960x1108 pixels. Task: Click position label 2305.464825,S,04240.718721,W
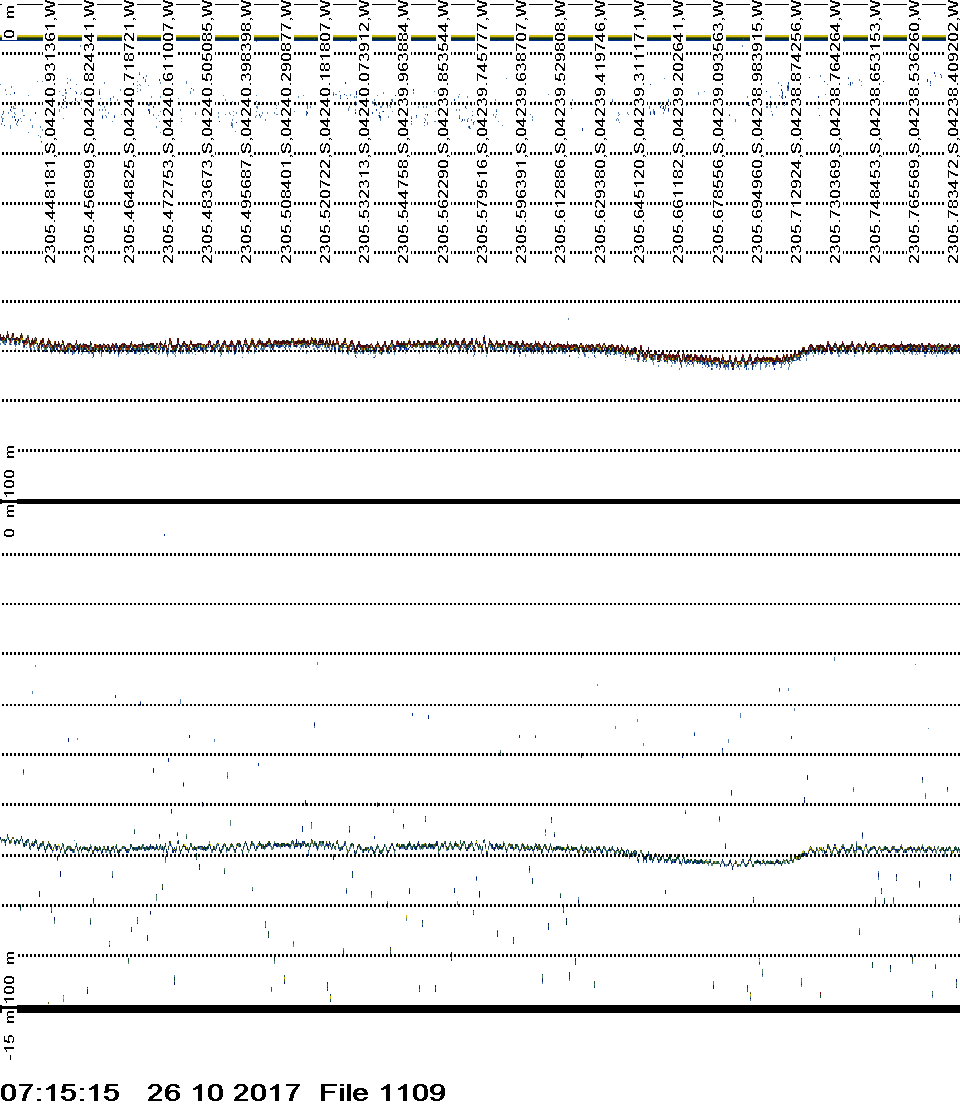129,131
